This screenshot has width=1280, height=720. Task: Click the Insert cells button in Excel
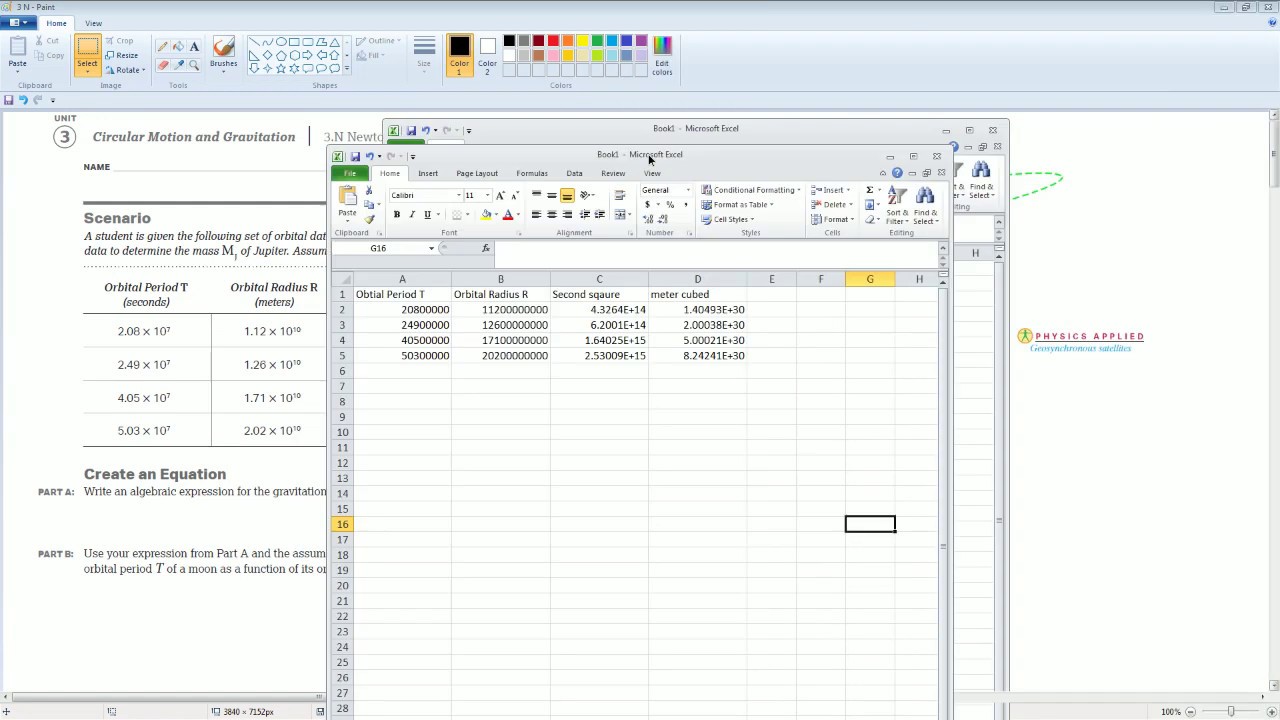click(830, 190)
